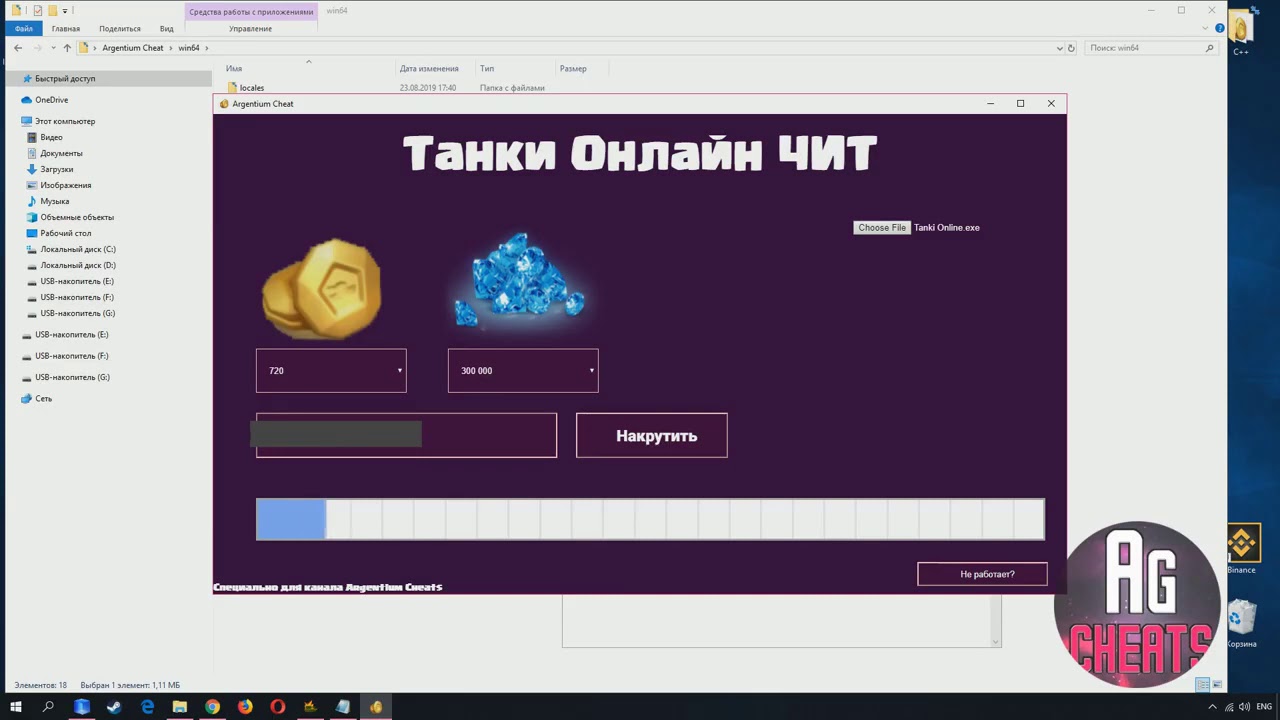Sort by the Имя column header
Image resolution: width=1280 pixels, height=720 pixels.
(x=234, y=69)
